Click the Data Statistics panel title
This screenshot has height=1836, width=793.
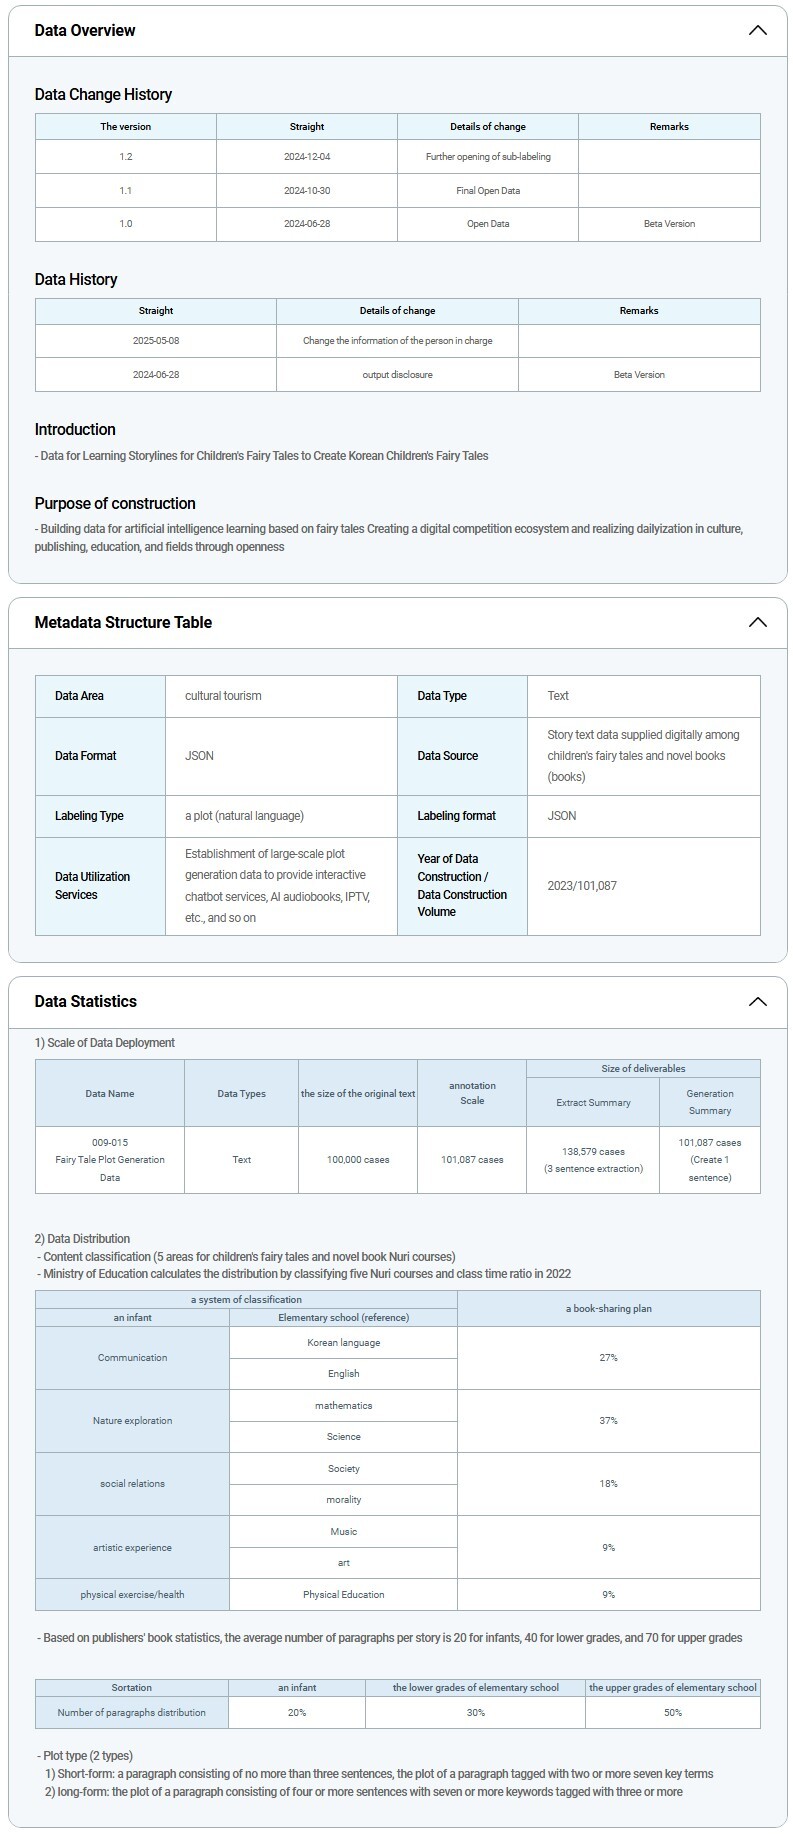(86, 1001)
